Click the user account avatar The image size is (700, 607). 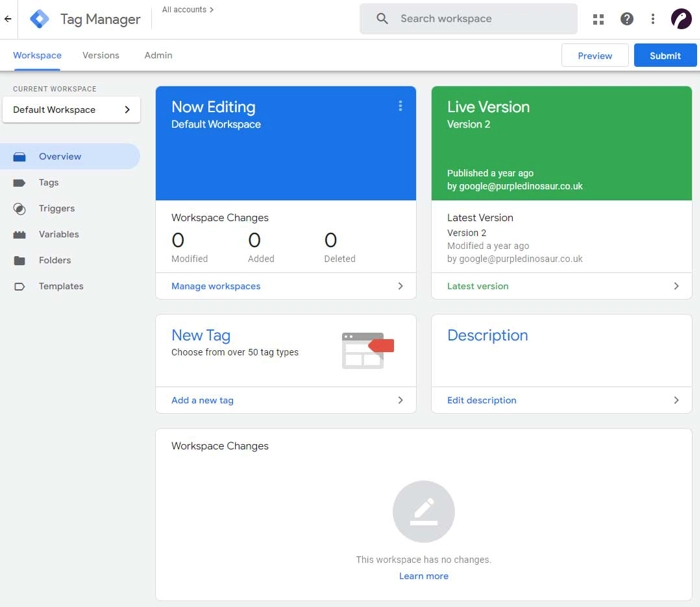(681, 19)
